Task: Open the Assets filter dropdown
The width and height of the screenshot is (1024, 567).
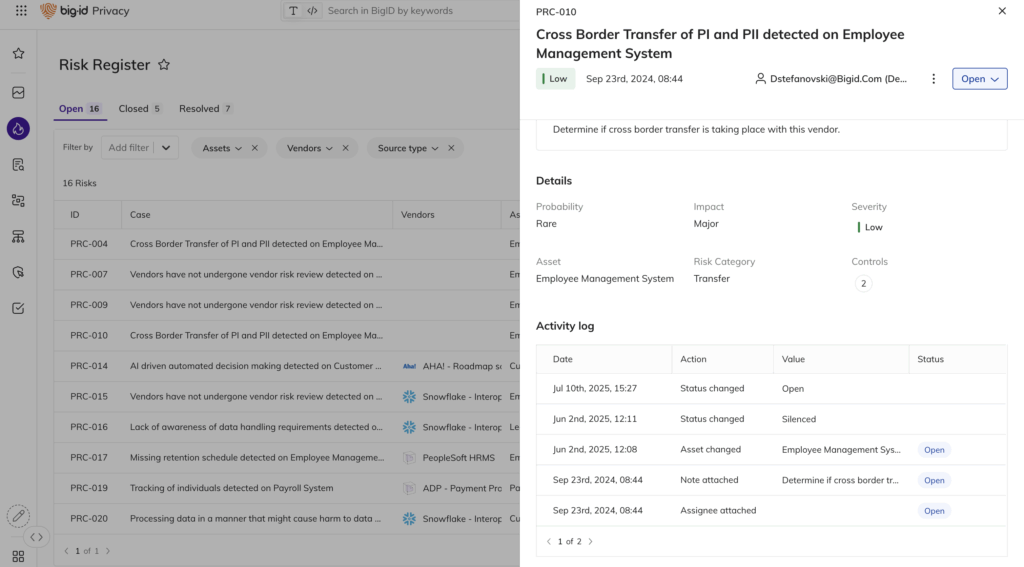Action: [x=222, y=148]
